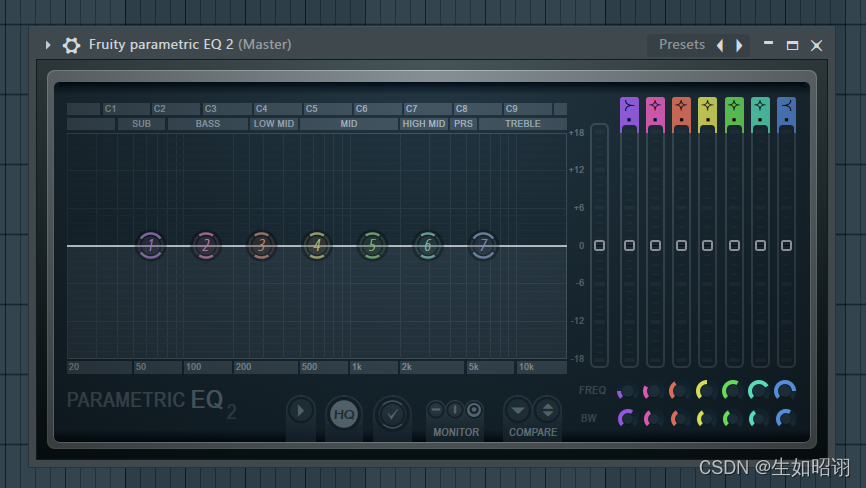866x488 pixels.
Task: Click the BASS frequency range label
Action: coord(208,124)
